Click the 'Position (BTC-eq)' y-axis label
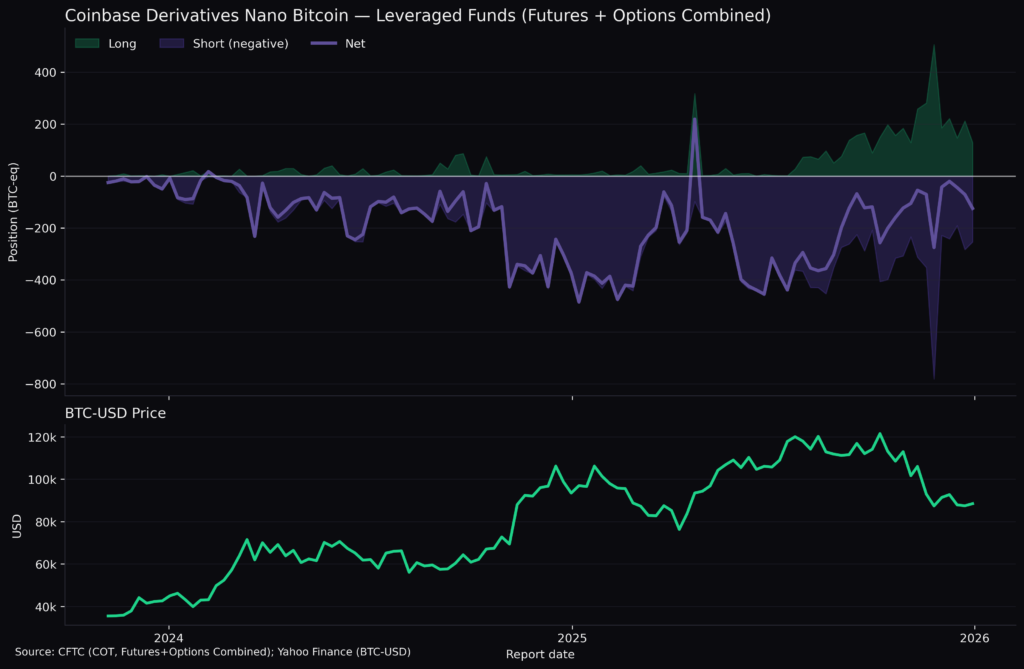This screenshot has height=669, width=1024. (13, 212)
